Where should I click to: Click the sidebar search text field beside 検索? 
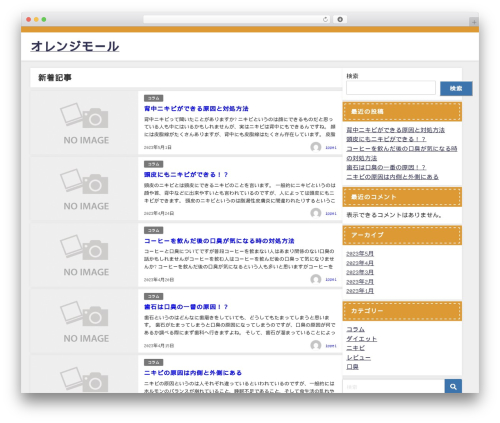click(391, 88)
